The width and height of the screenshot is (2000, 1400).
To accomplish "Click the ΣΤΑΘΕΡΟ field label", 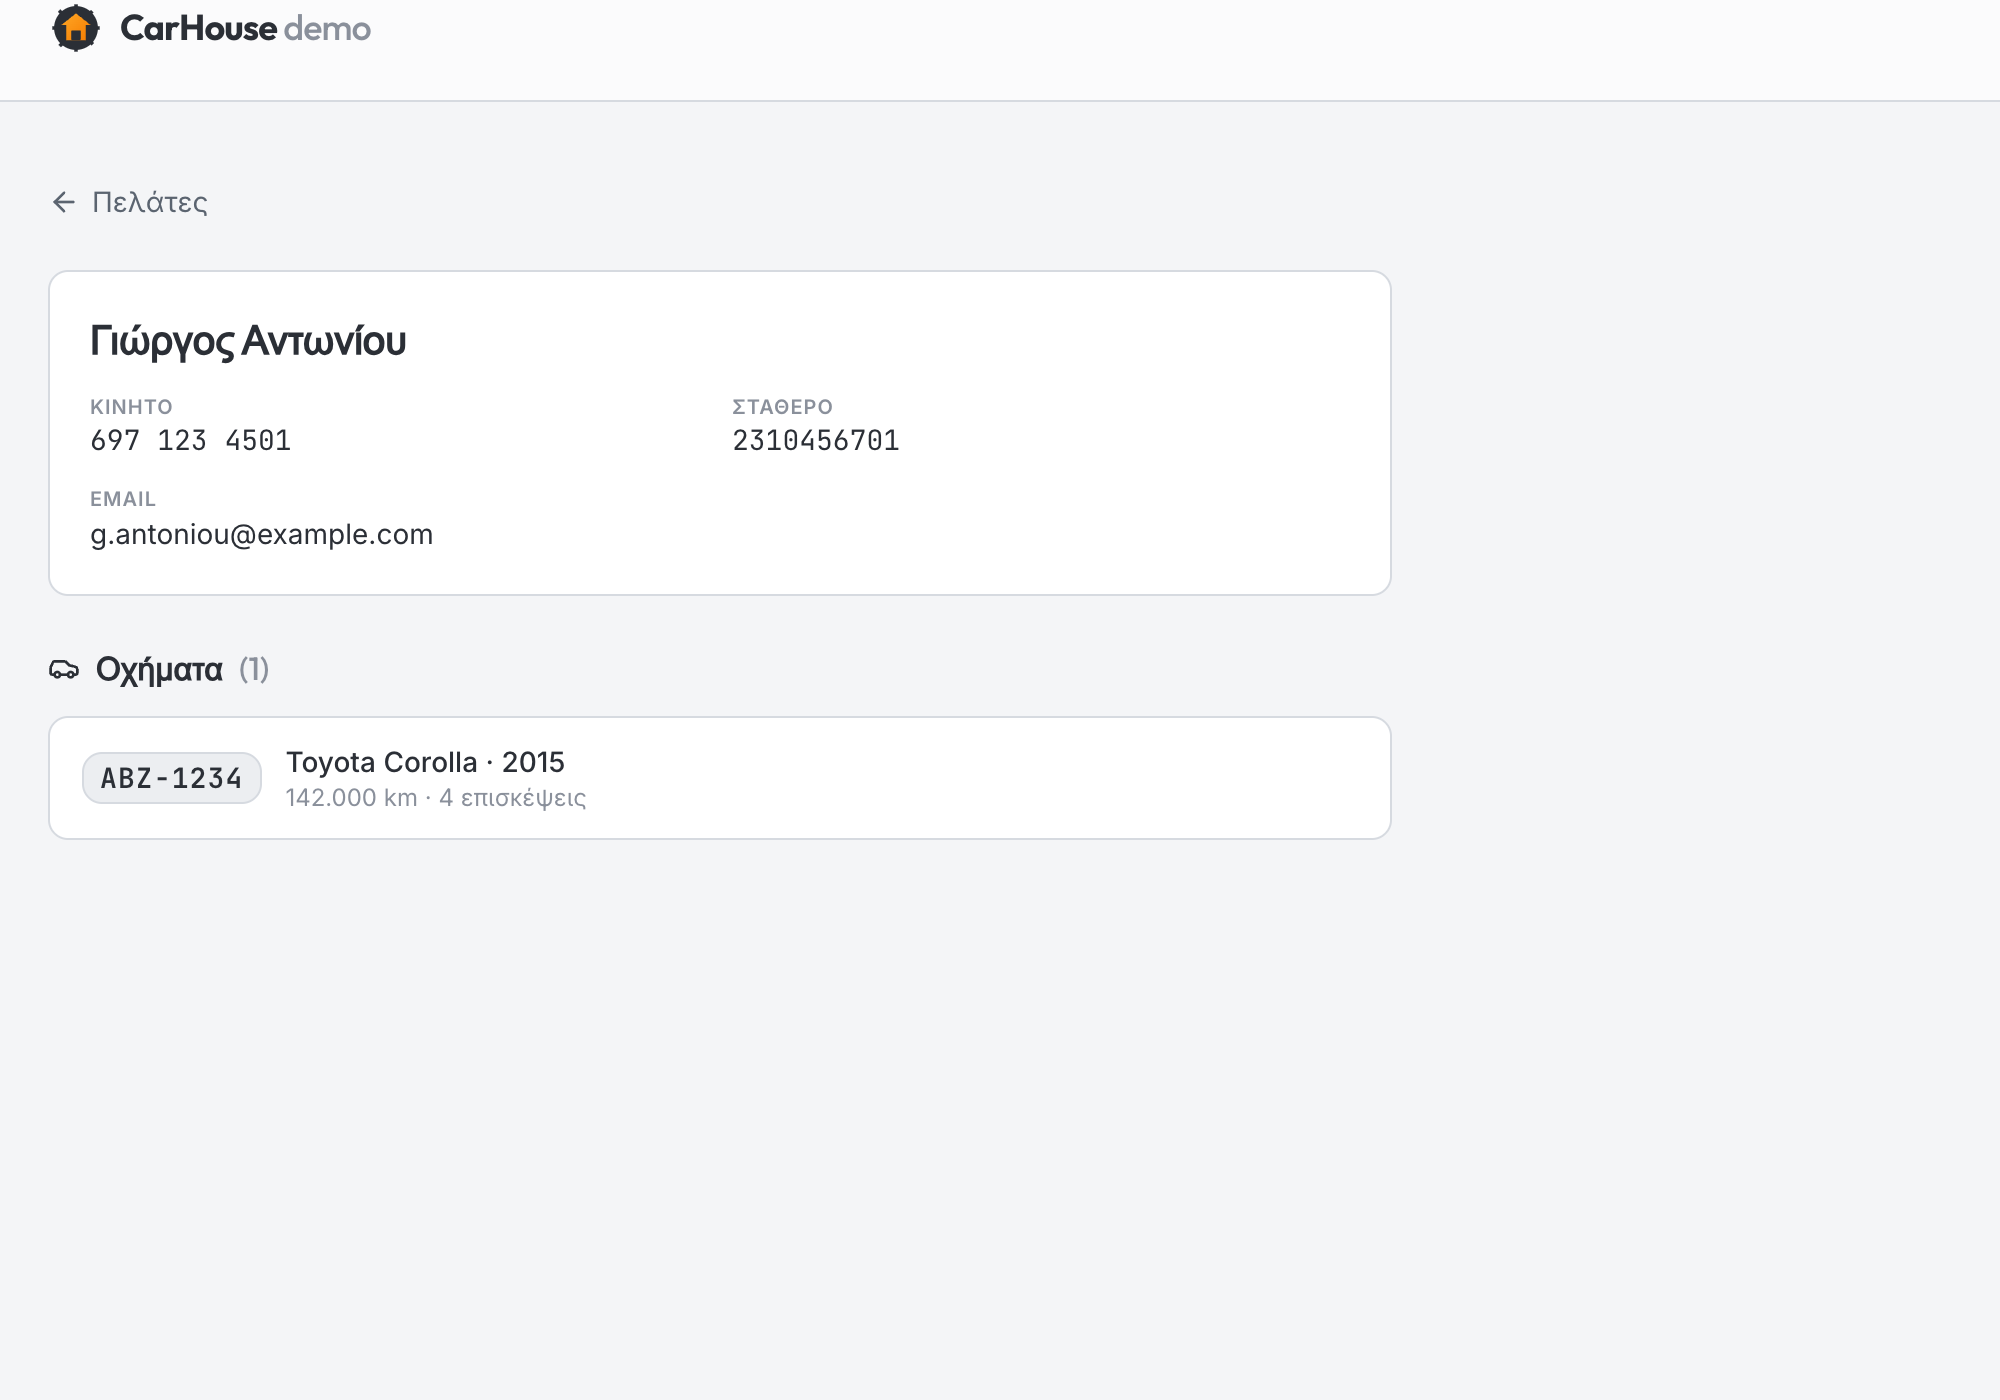I will click(x=783, y=407).
